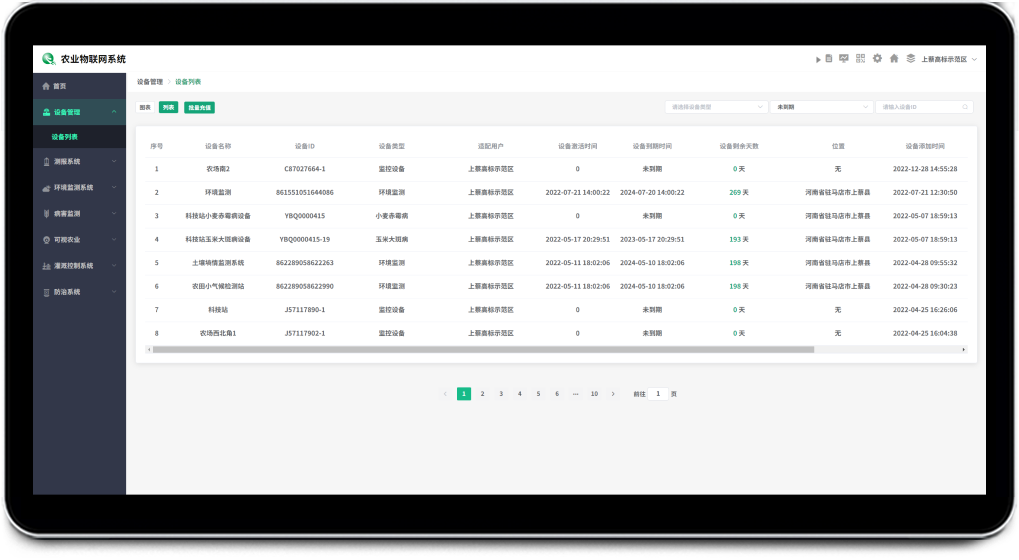Screen dimensions: 1019x560
Task: Click the scrollbar left arrow
Action: 149,350
